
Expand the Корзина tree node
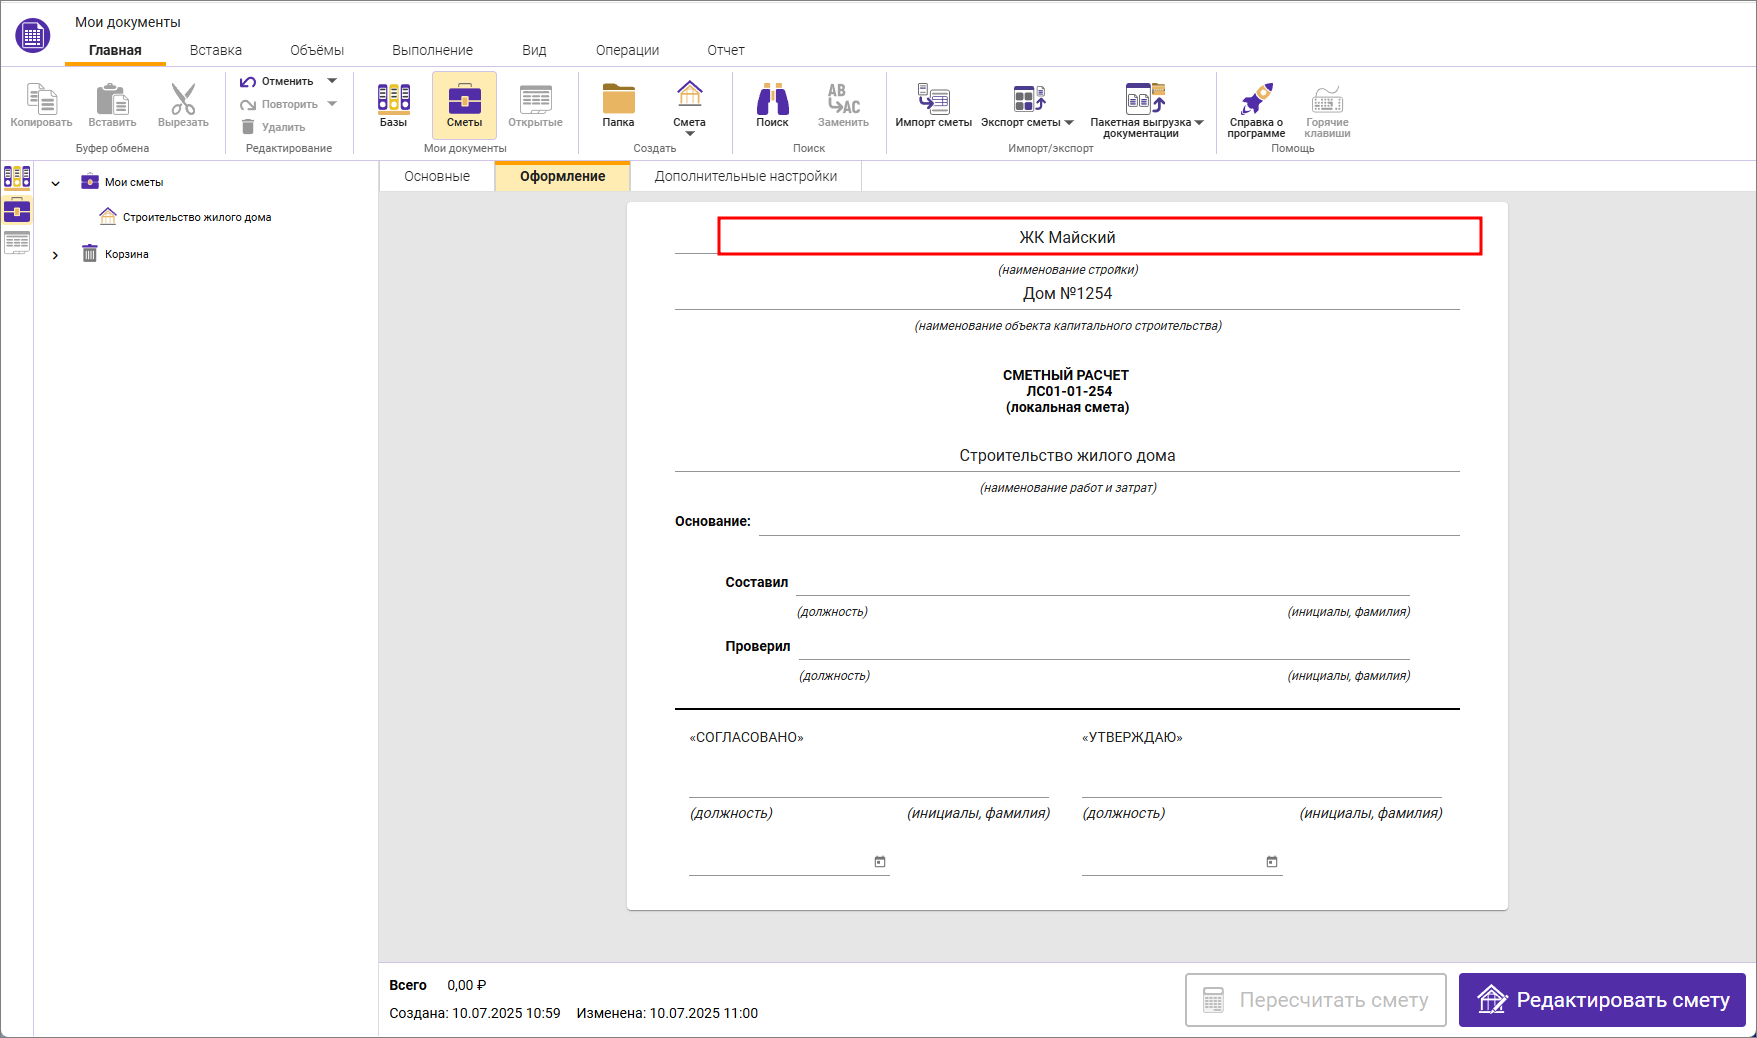tap(55, 255)
